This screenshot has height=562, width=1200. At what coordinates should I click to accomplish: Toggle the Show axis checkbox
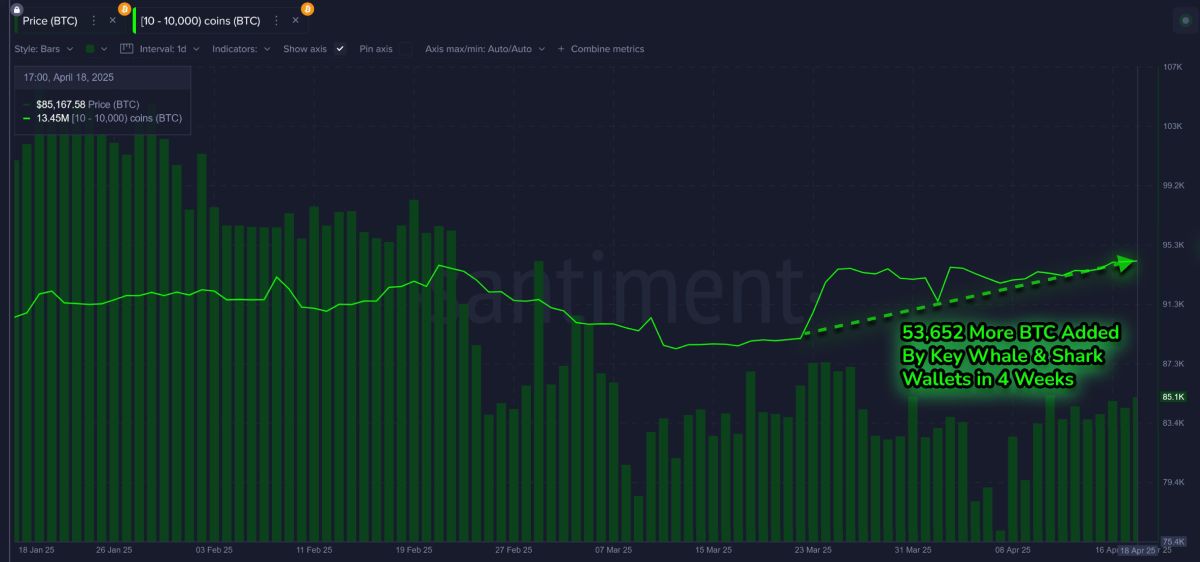[340, 48]
